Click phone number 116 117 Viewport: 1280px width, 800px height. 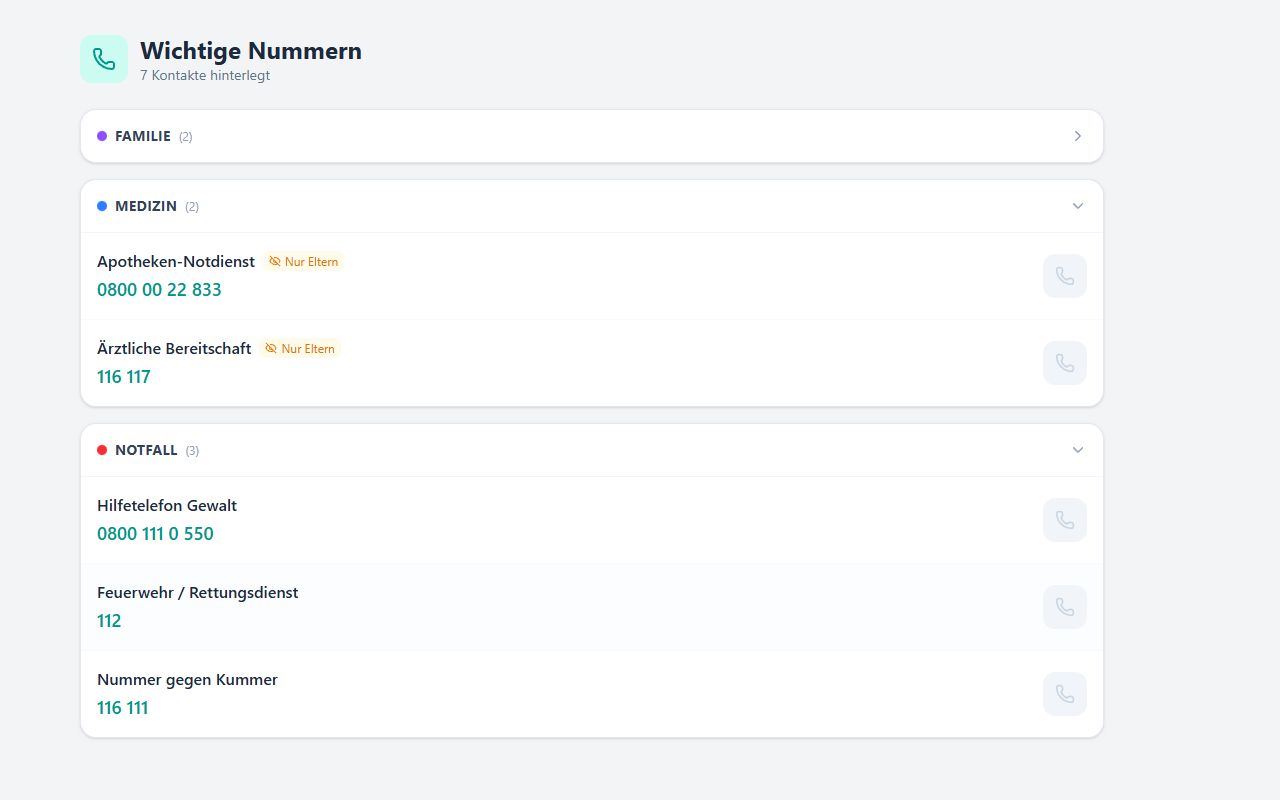[x=124, y=377]
